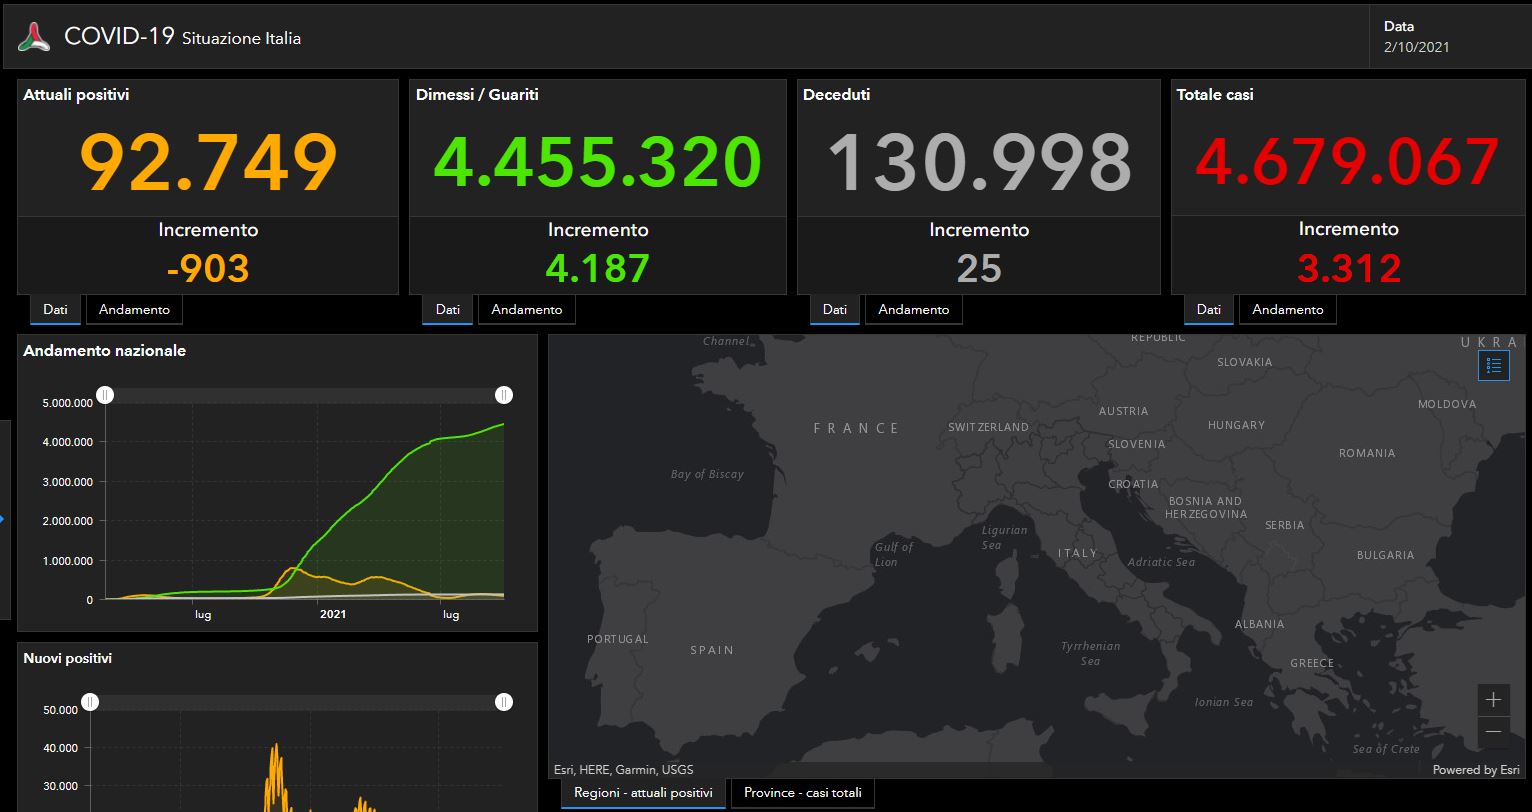This screenshot has height=812, width=1532.
Task: Click the Italy label on the map
Action: [x=1077, y=553]
